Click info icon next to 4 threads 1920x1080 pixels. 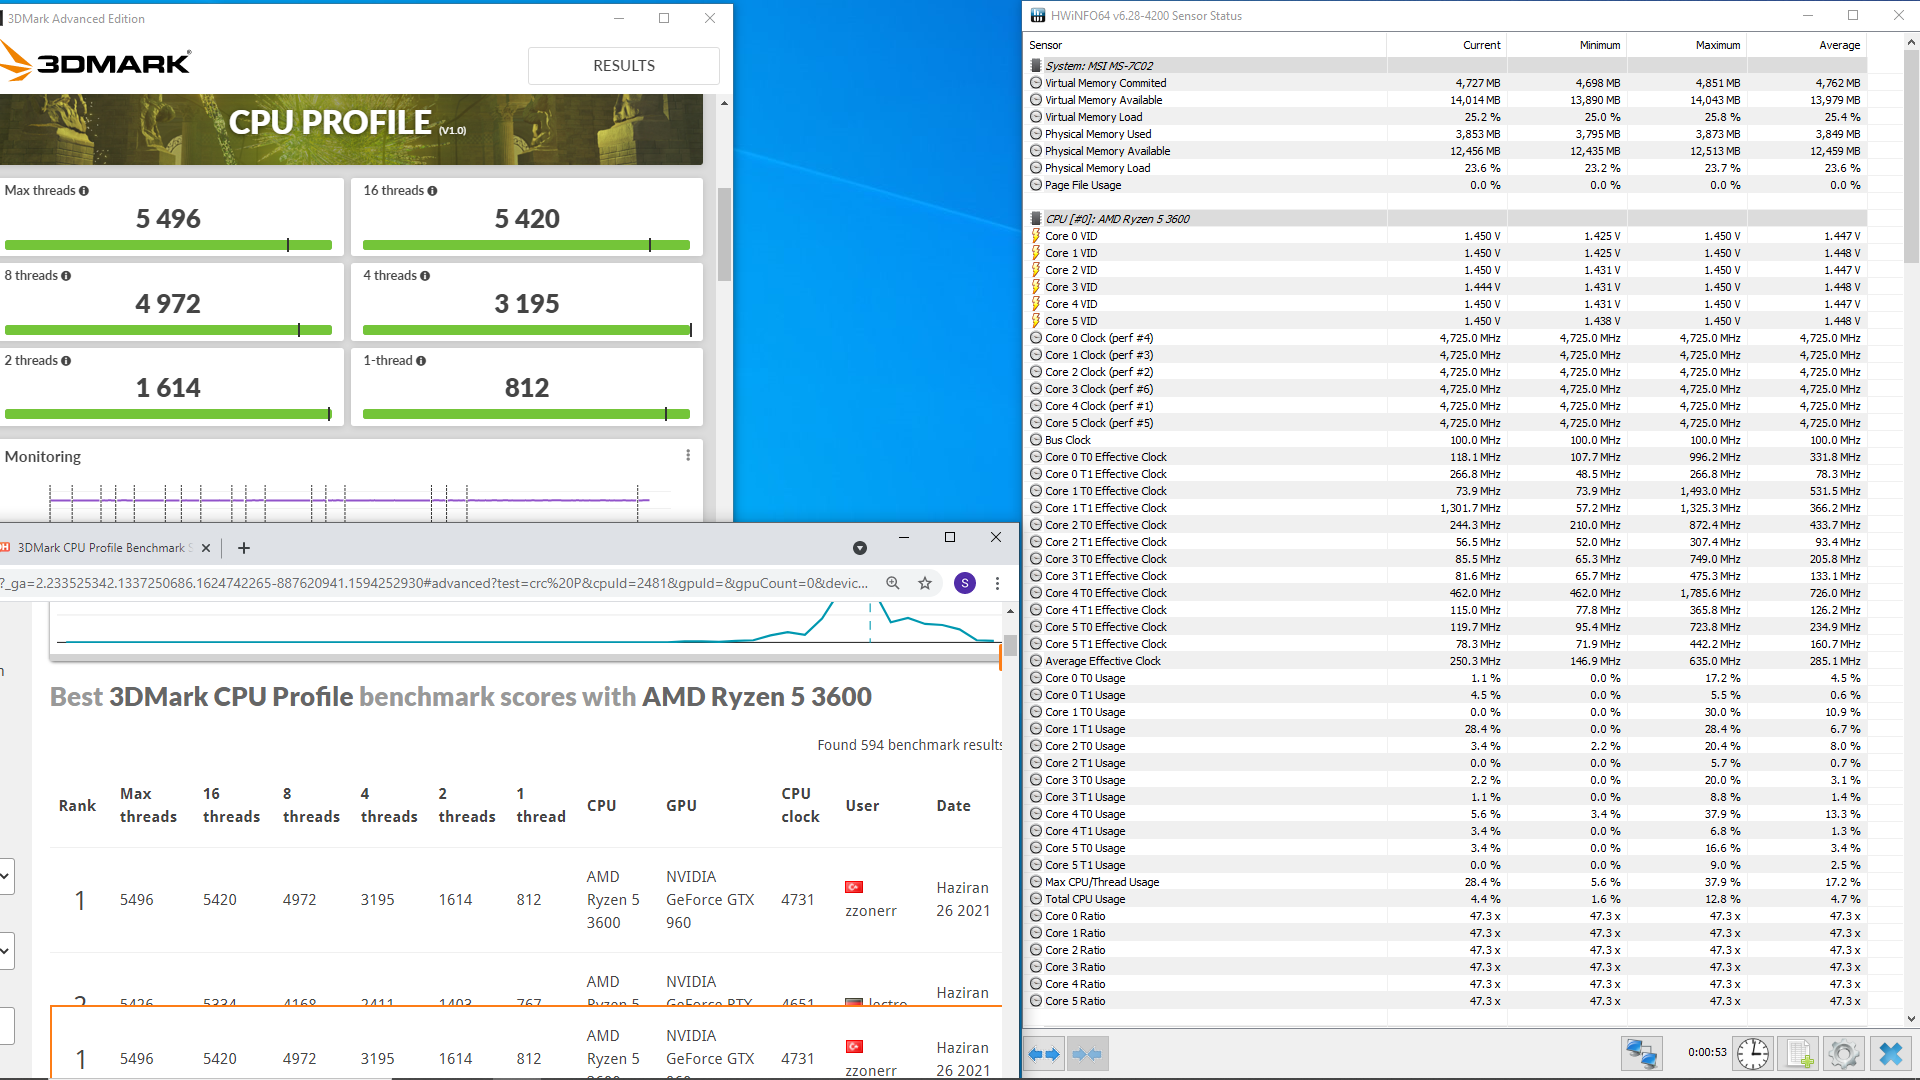425,276
